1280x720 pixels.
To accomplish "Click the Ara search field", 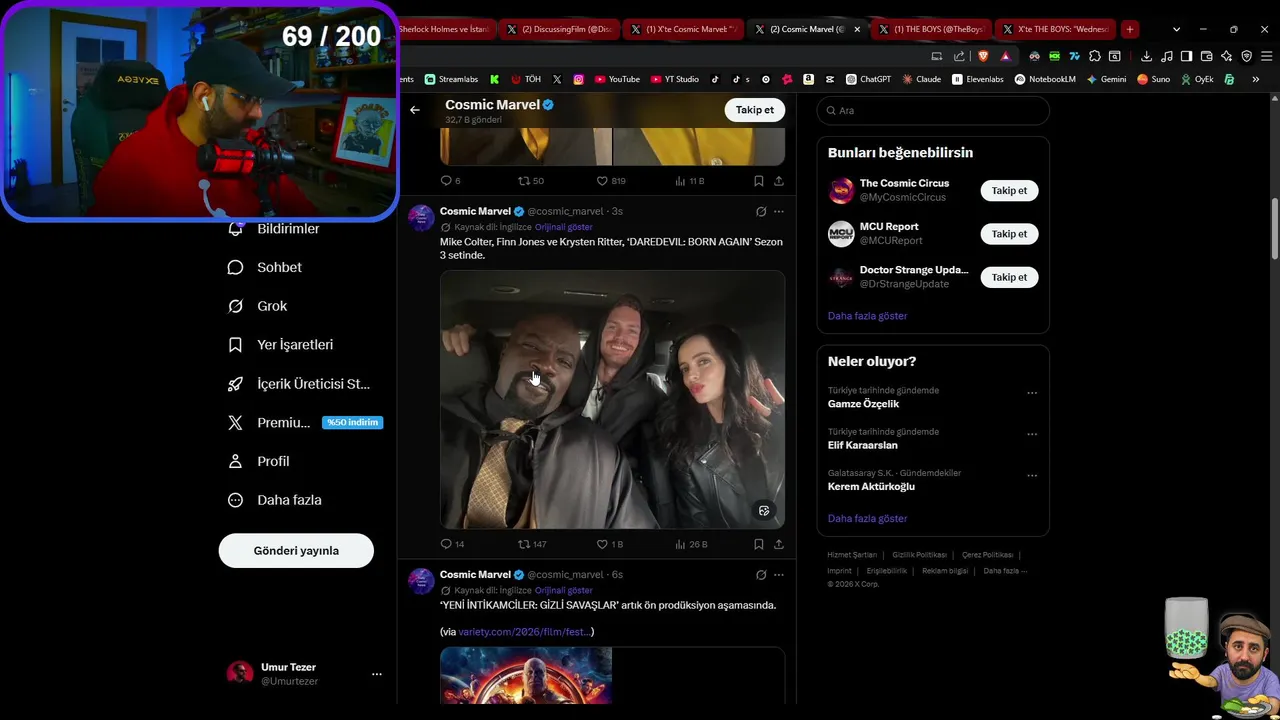I will [933, 110].
